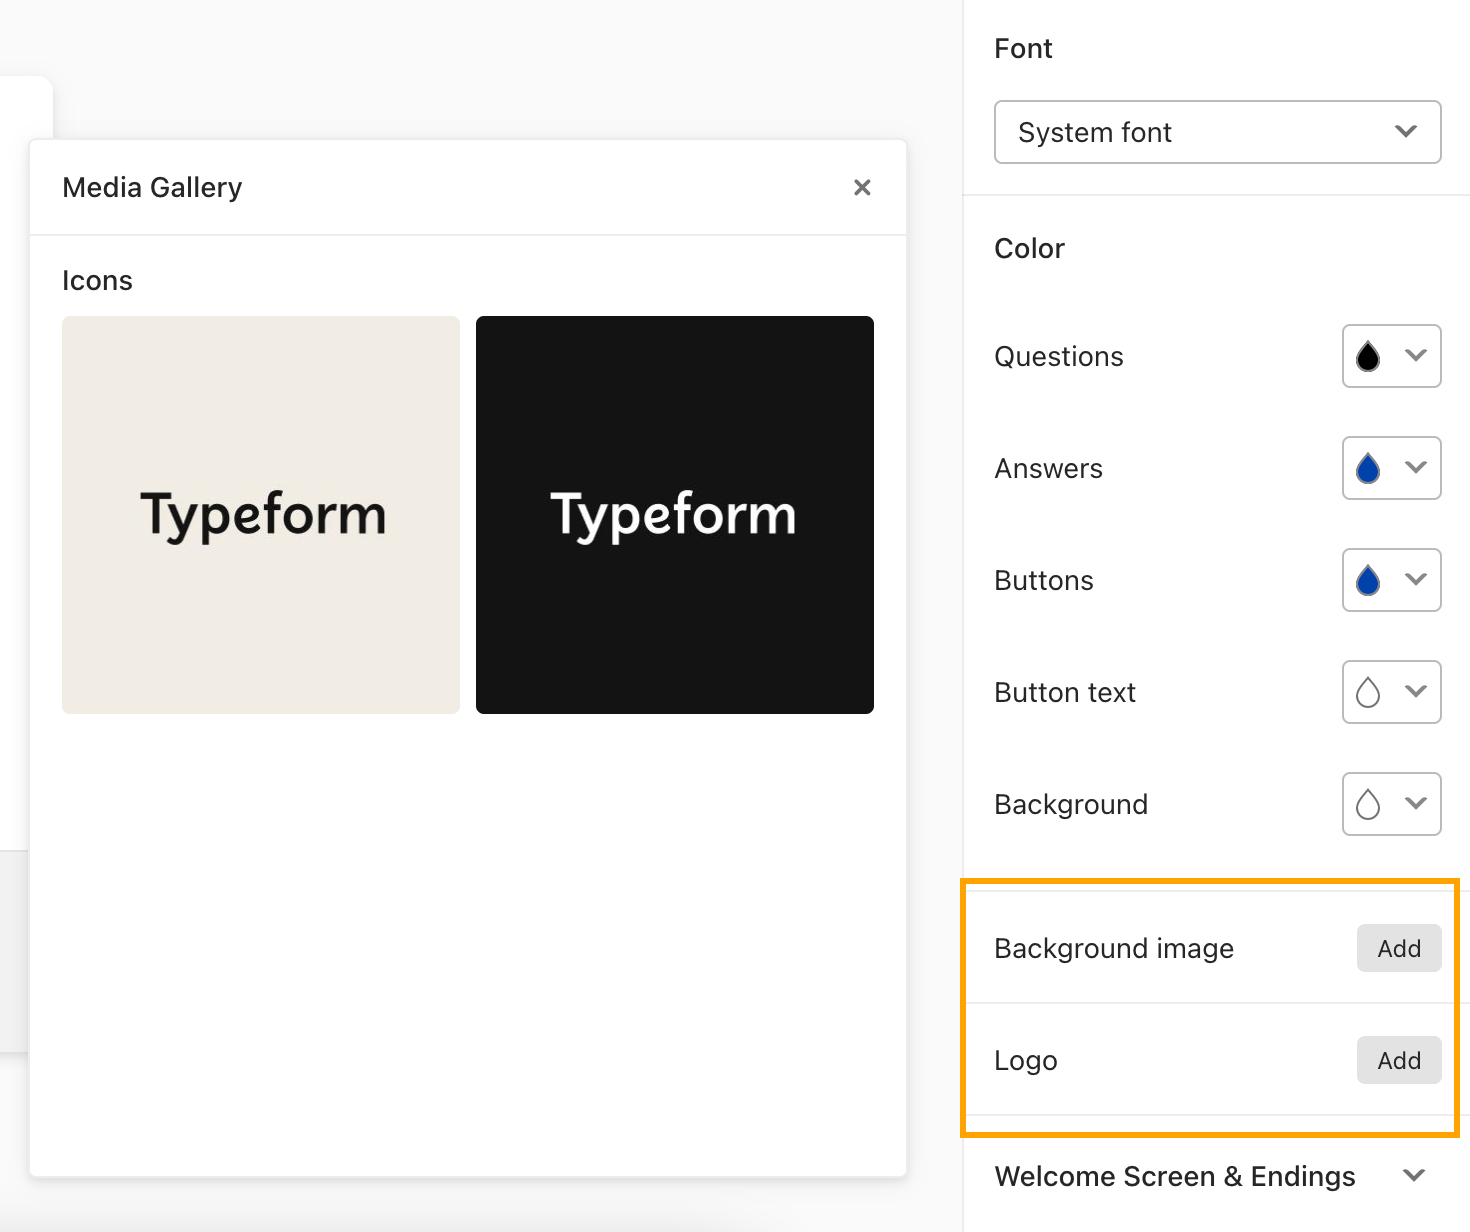Add a Logo
This screenshot has width=1470, height=1232.
pyautogui.click(x=1399, y=1060)
